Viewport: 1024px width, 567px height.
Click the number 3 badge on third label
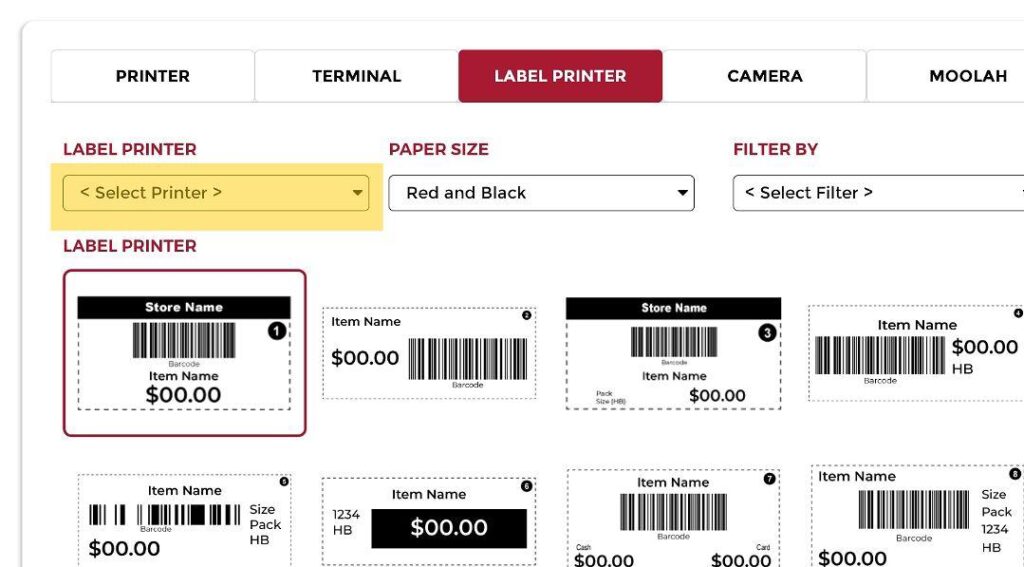coord(767,332)
